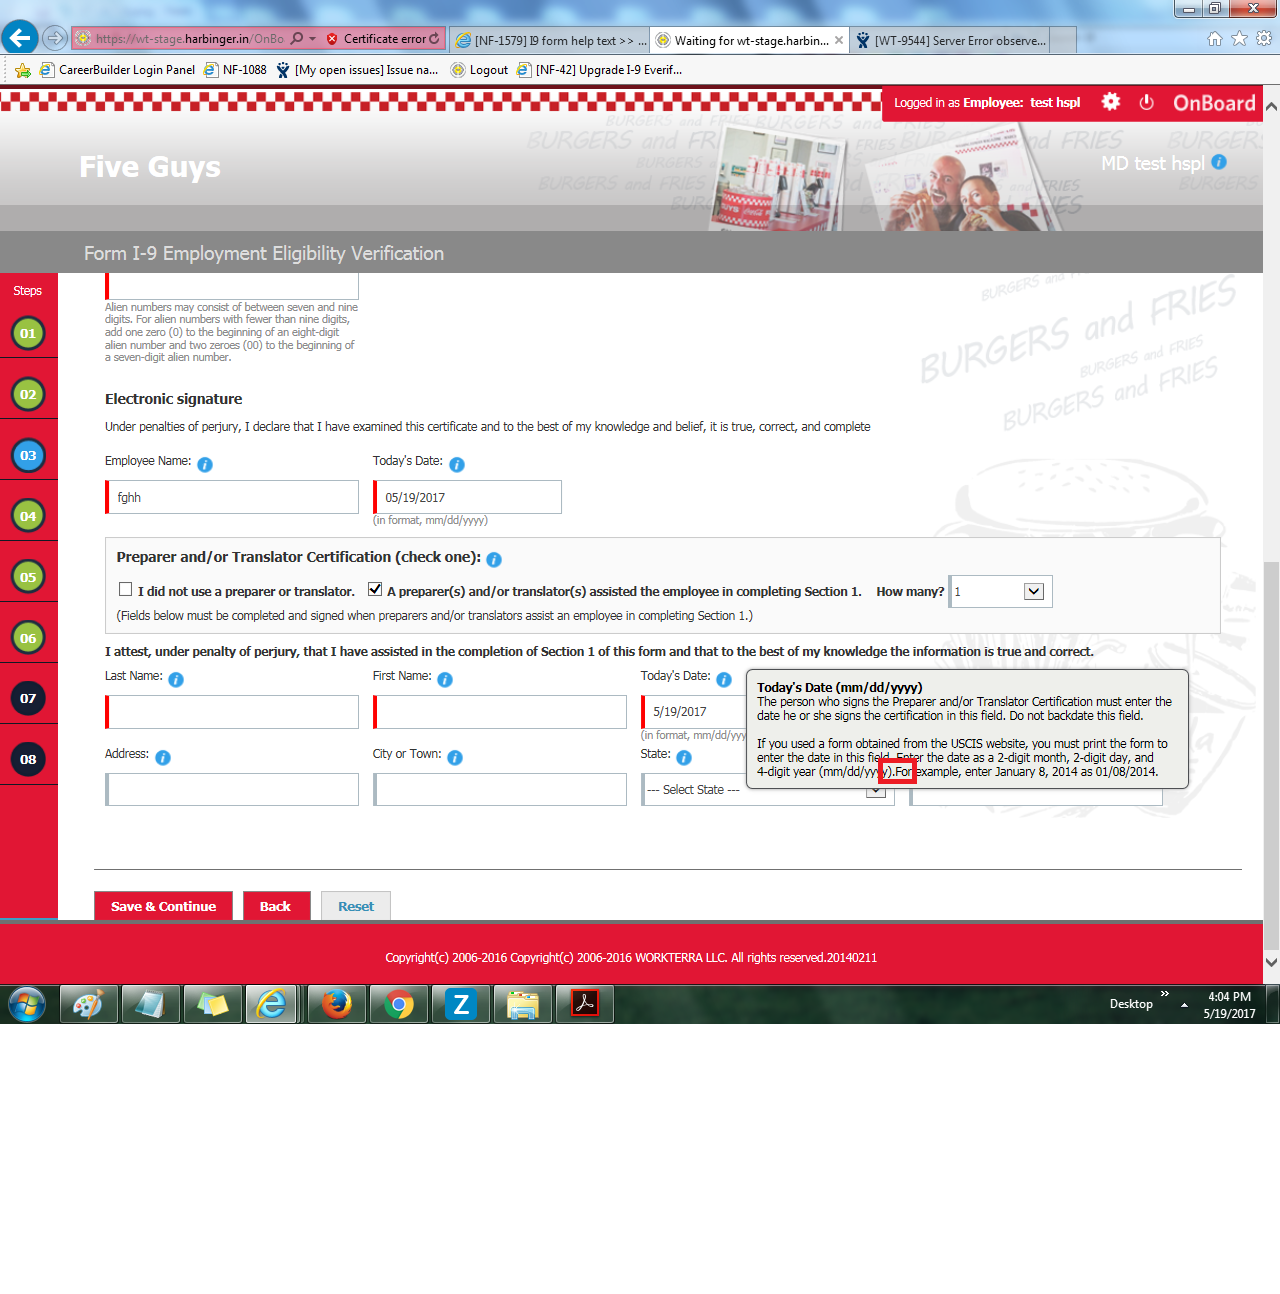Click info icon next to Employee Name
1280x1294 pixels.
(x=205, y=465)
